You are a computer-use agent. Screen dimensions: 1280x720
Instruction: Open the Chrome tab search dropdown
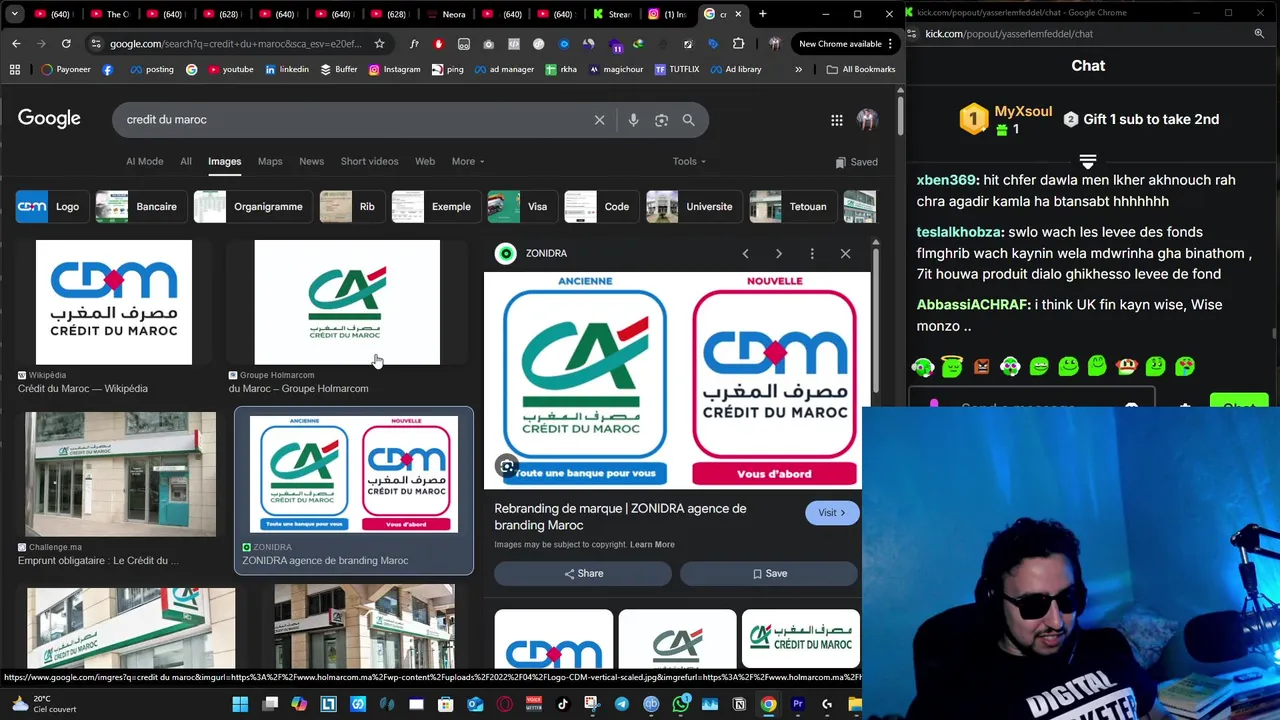pos(14,14)
